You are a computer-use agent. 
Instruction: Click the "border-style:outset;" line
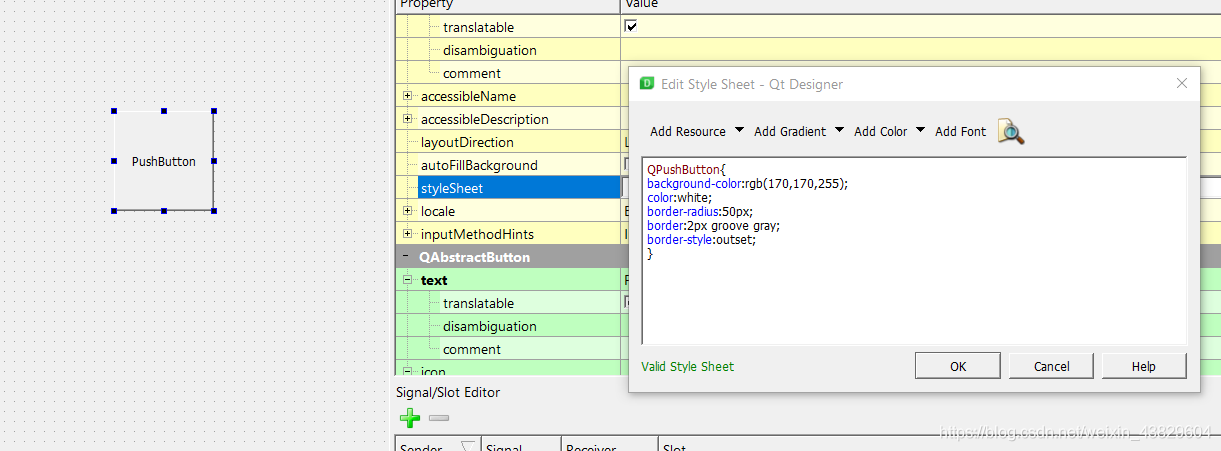(702, 240)
